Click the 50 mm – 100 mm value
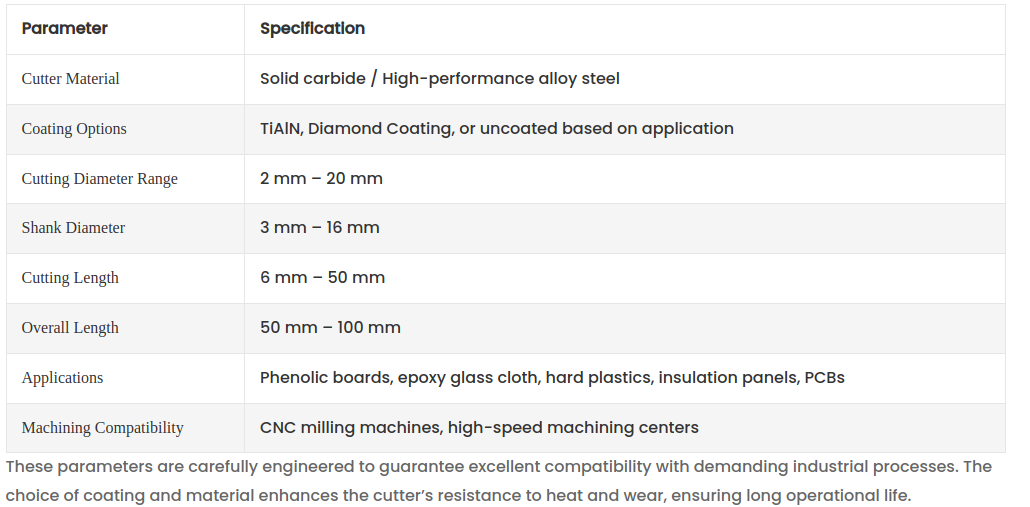Image resolution: width=1030 pixels, height=507 pixels. [330, 328]
